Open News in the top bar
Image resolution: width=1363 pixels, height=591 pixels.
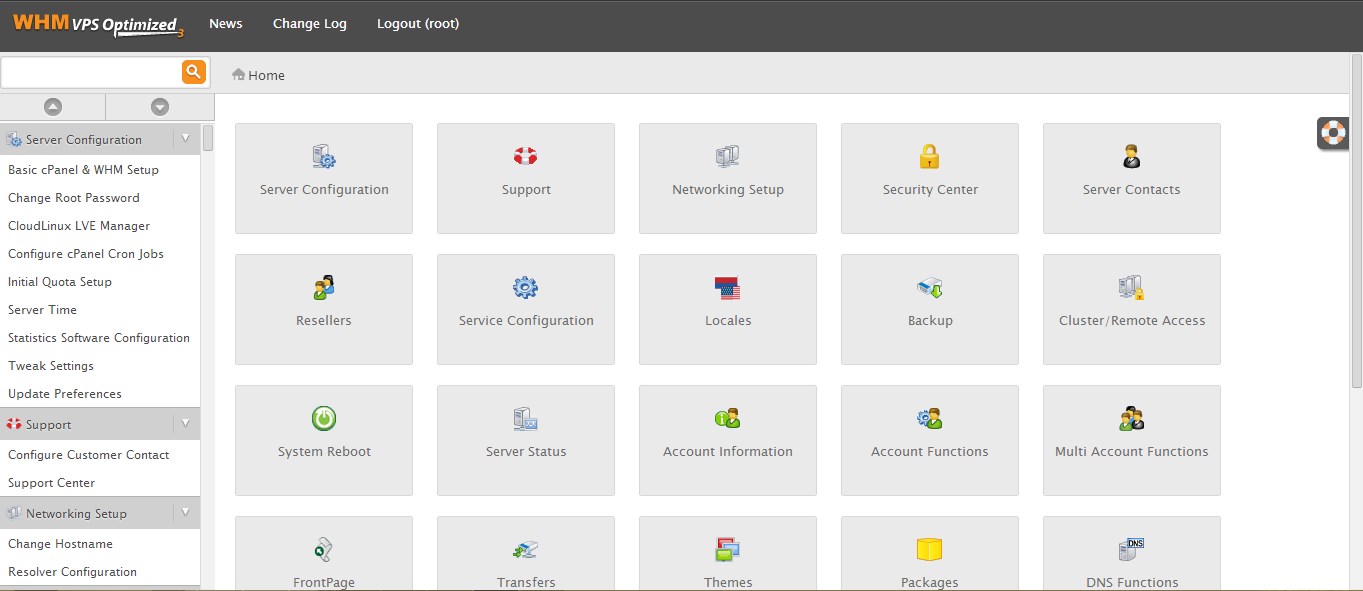(x=226, y=24)
